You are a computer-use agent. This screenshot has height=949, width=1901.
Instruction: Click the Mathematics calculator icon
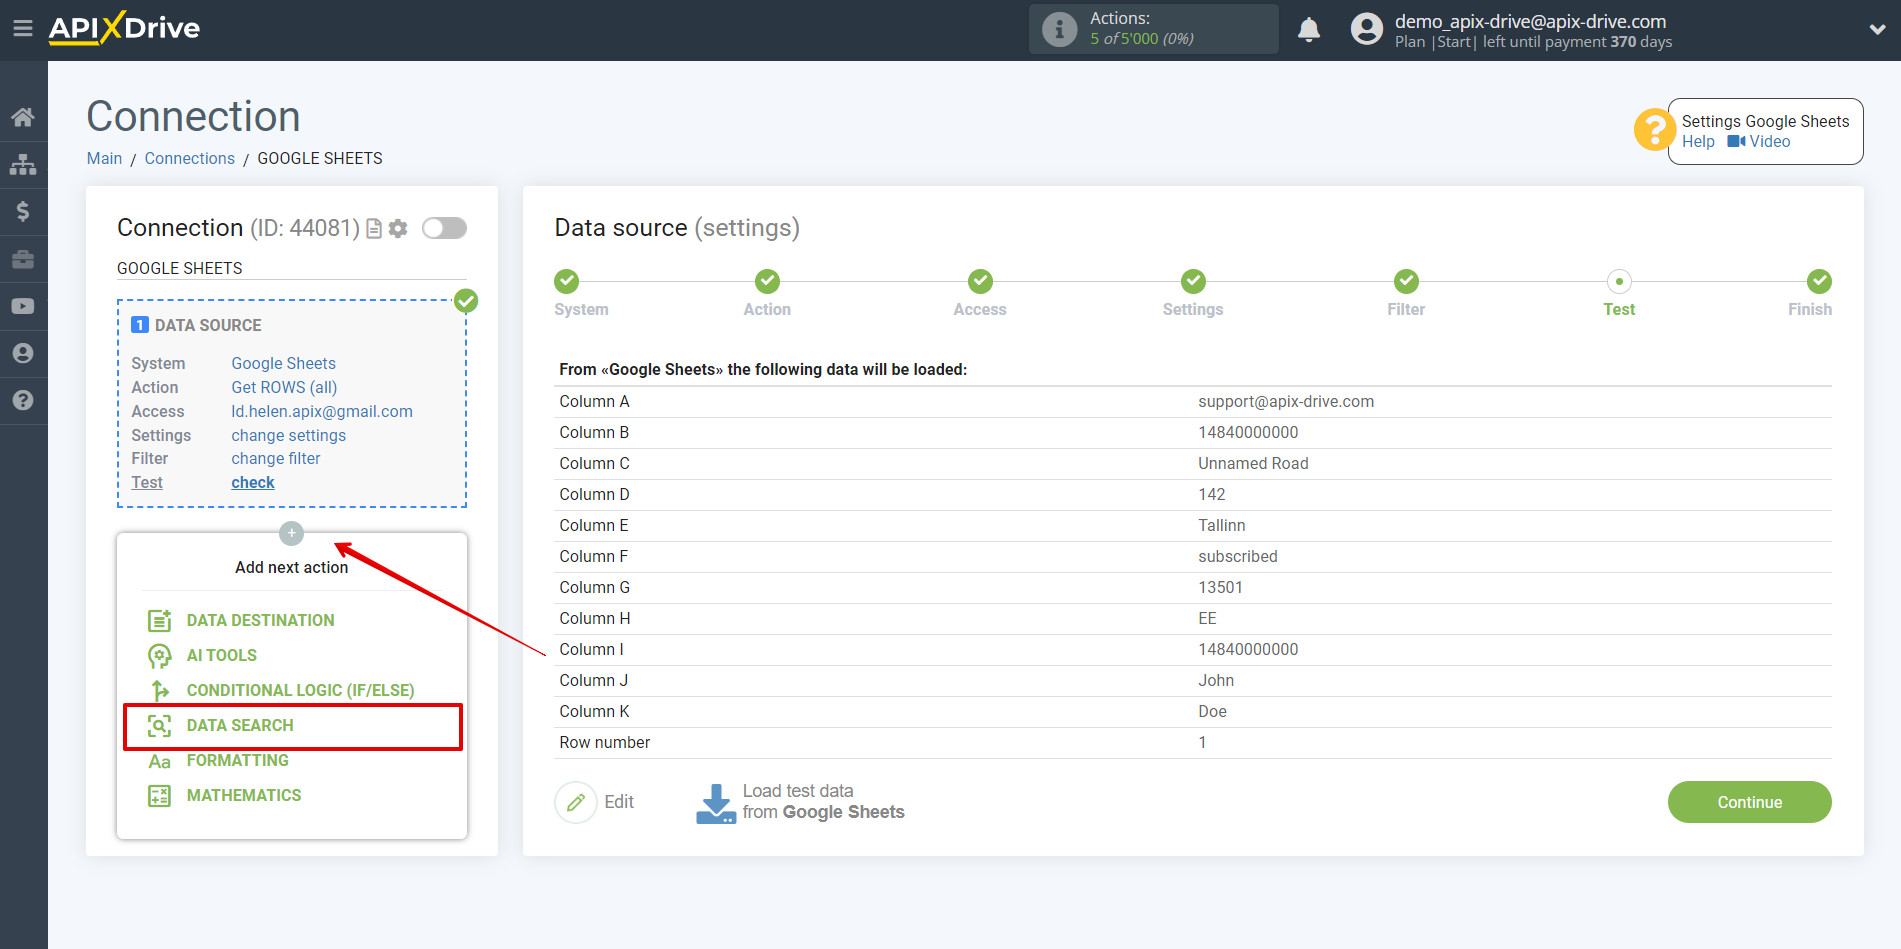[x=159, y=796]
